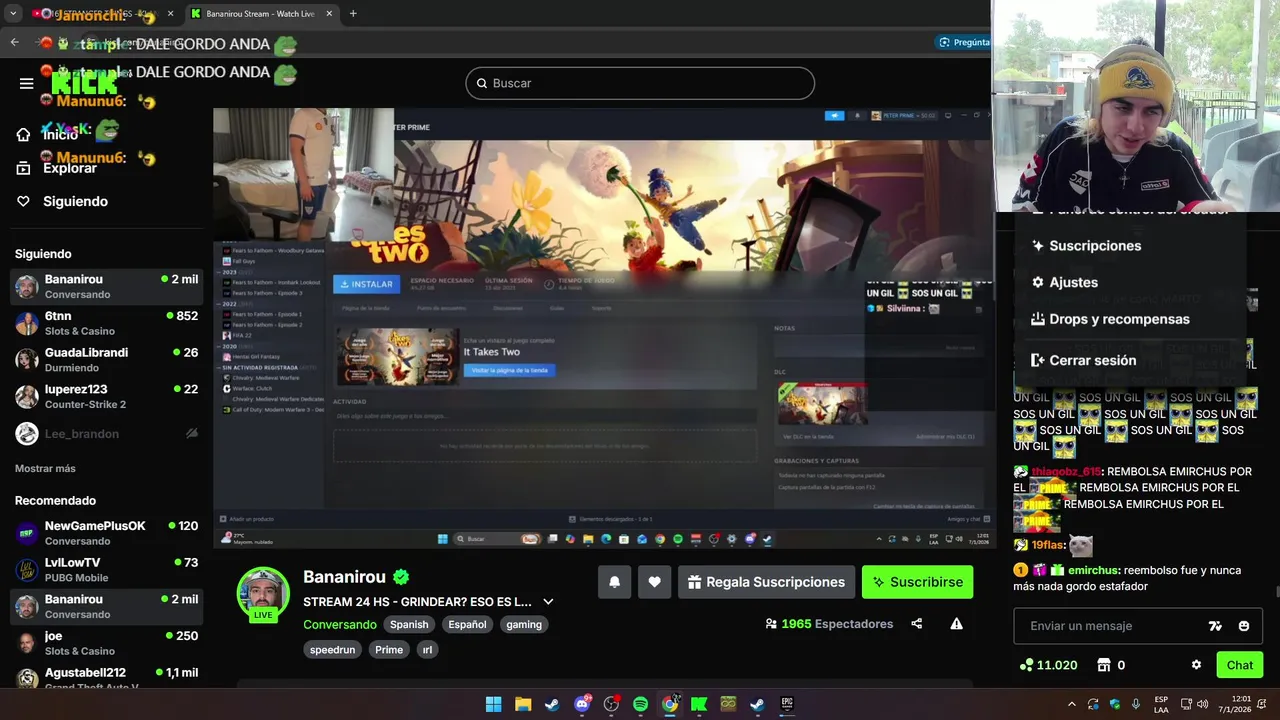
Task: Open the Kick hamburger sidebar menu
Action: coord(27,83)
